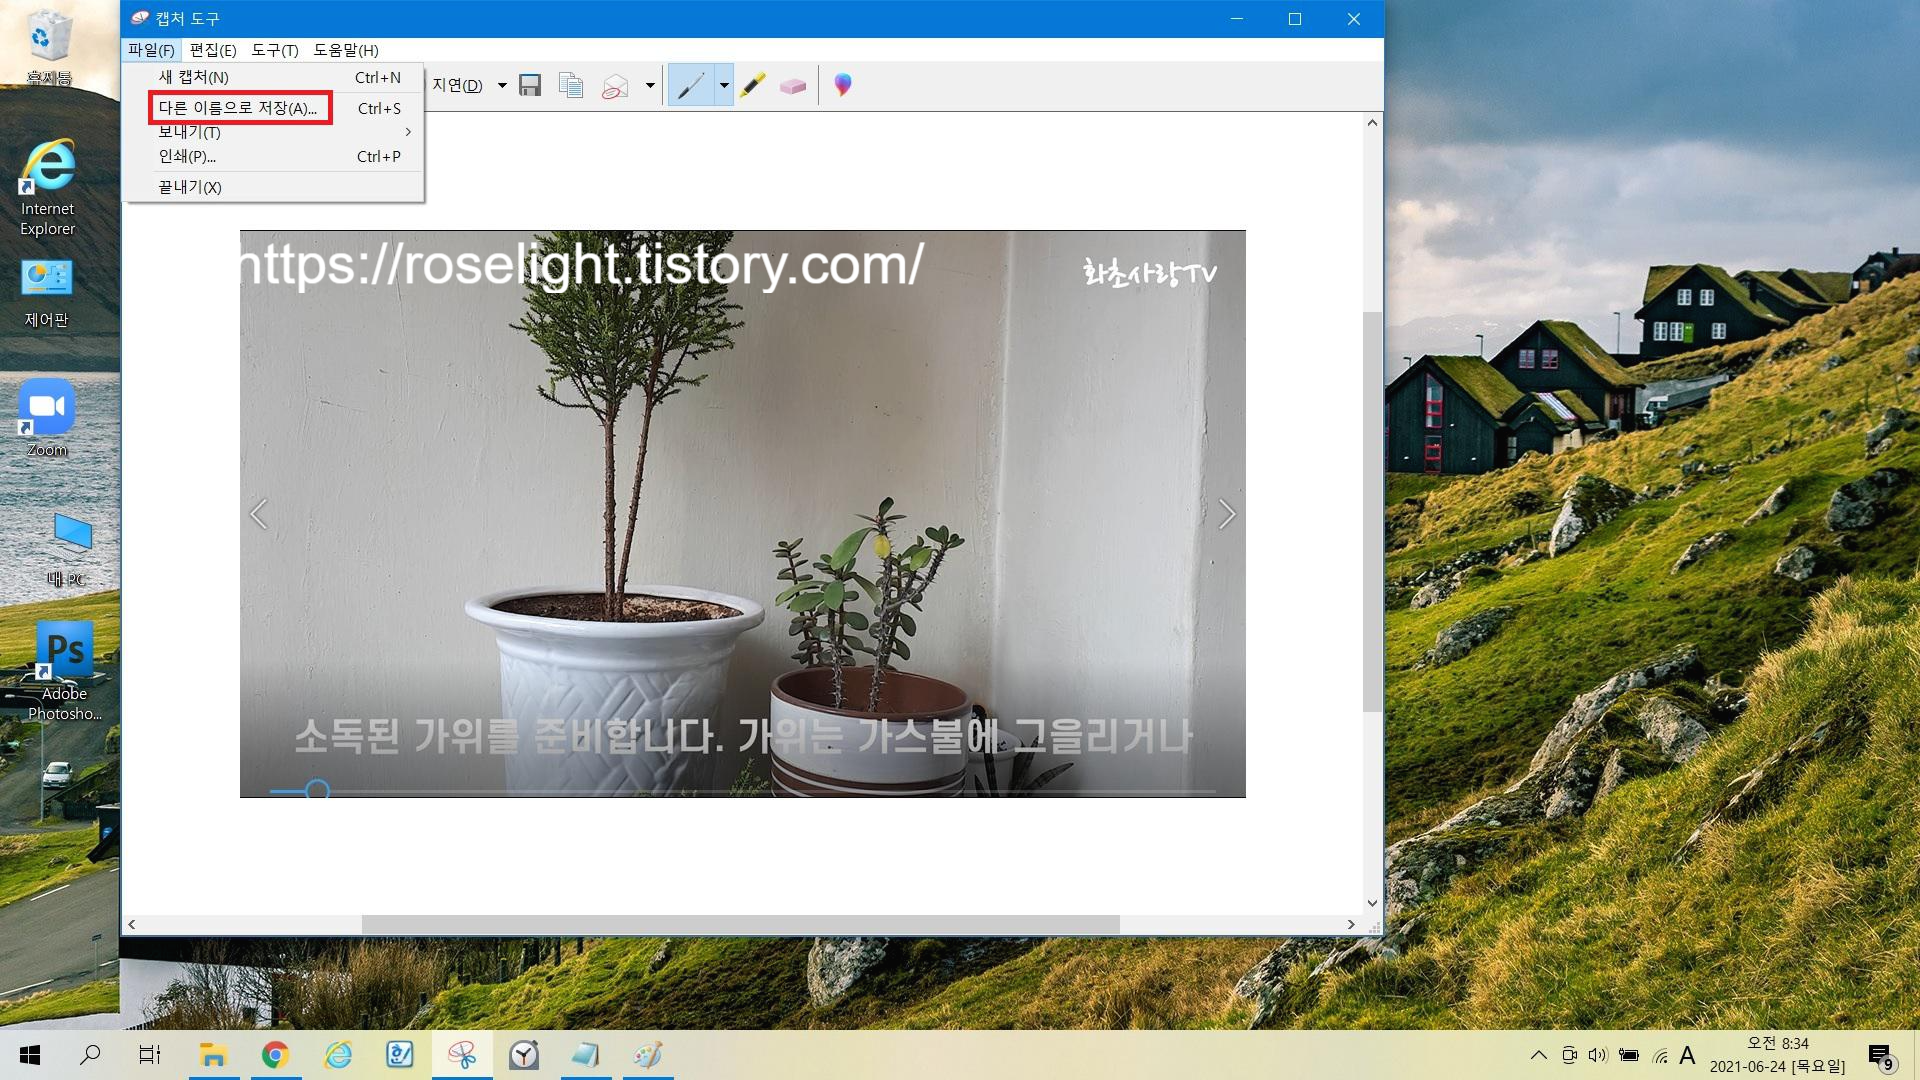The width and height of the screenshot is (1920, 1080).
Task: Click next arrow on captured image
Action: (1227, 514)
